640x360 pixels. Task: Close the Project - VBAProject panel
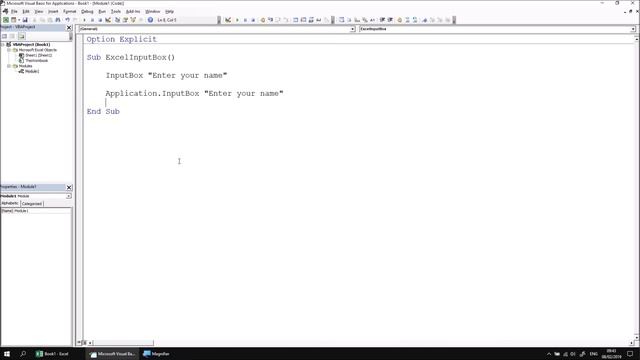[69, 28]
